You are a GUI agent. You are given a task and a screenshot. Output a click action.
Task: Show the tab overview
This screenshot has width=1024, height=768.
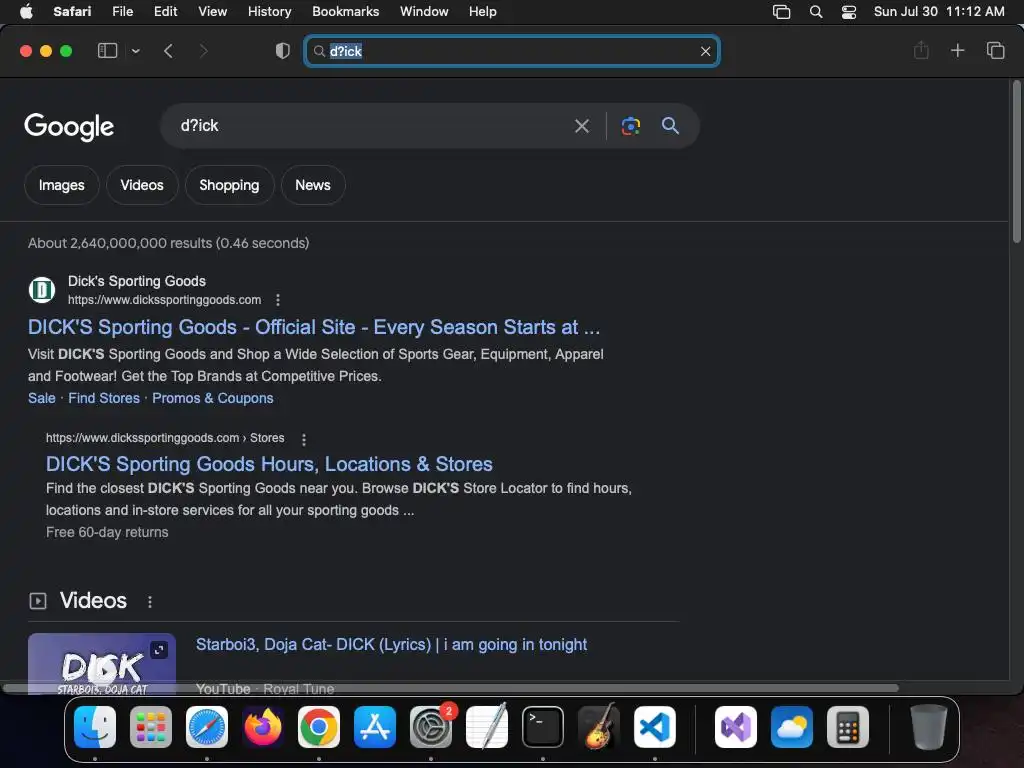point(995,50)
